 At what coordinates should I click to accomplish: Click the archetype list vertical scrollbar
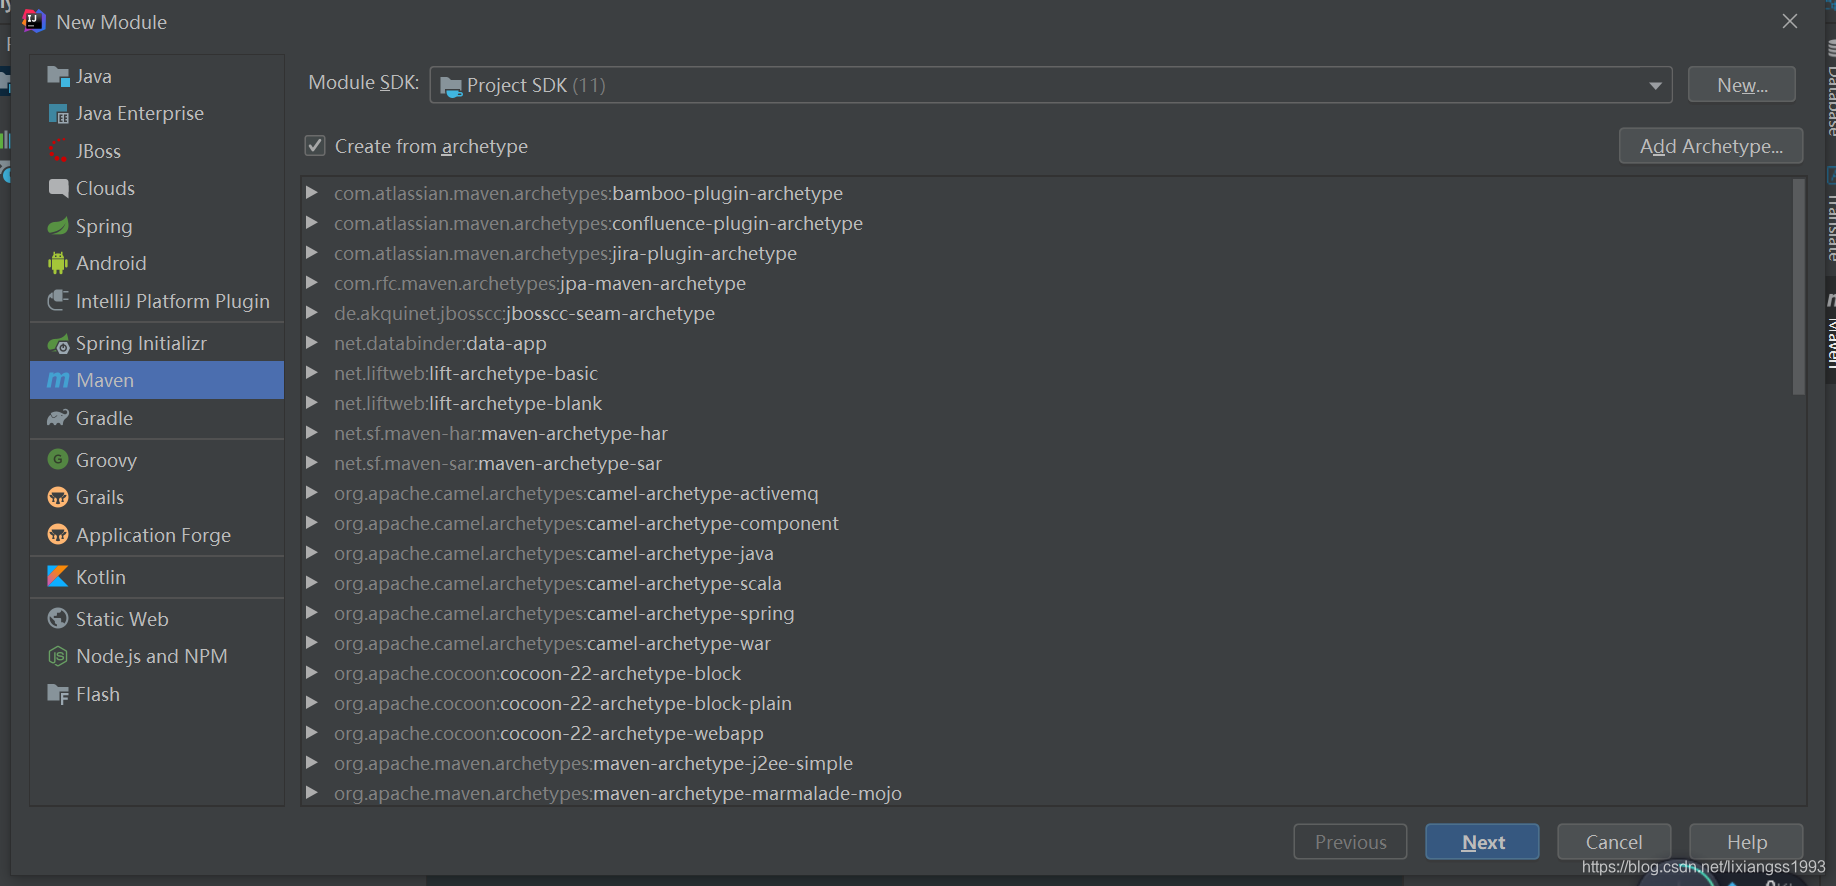[x=1798, y=288]
